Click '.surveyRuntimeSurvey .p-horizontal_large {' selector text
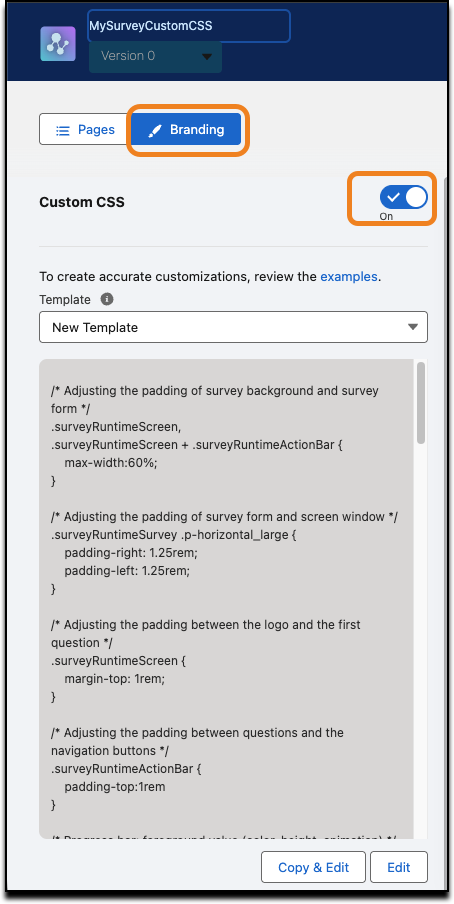Screen dimensions: 454x904 coord(174,534)
